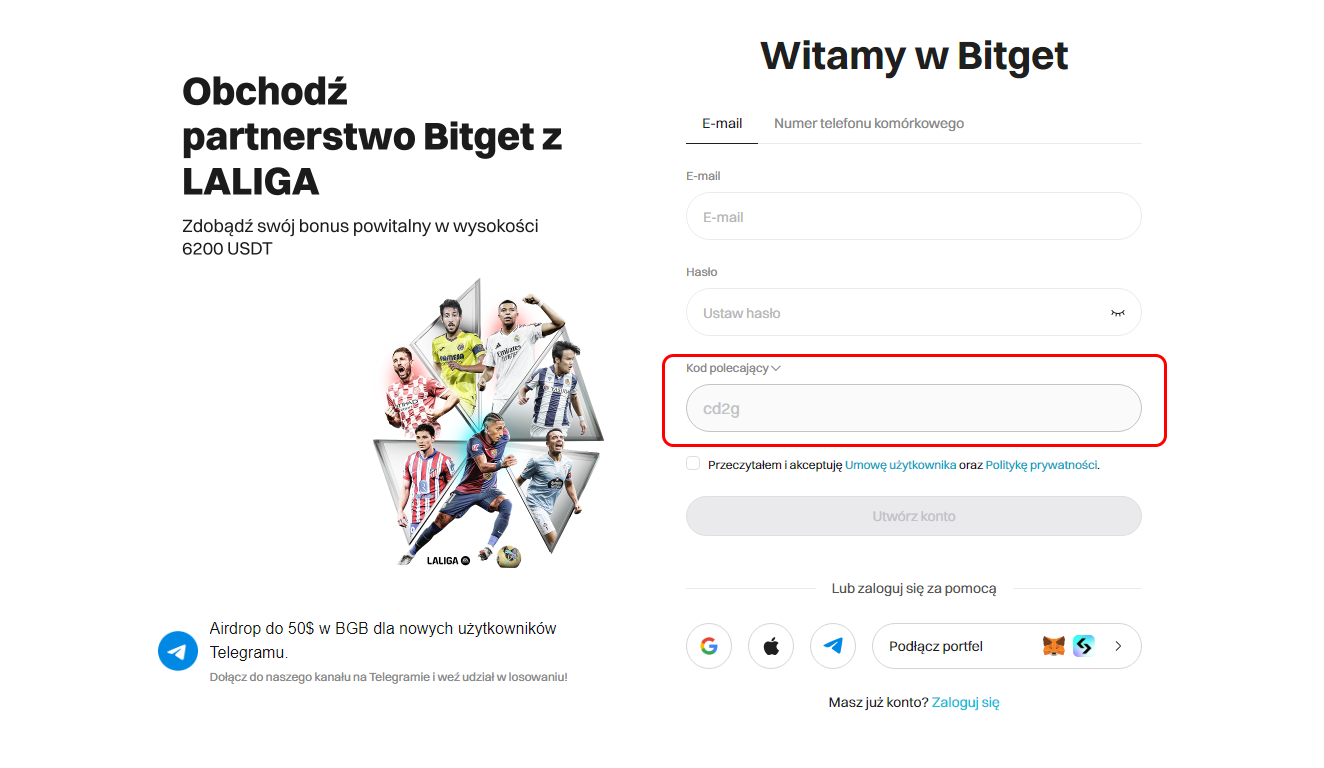Focus the E-mail input field

click(914, 216)
